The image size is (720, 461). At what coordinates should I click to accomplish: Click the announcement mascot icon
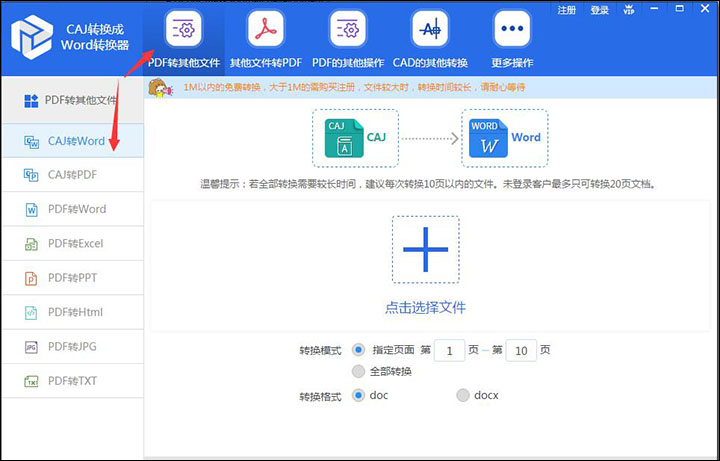(160, 88)
